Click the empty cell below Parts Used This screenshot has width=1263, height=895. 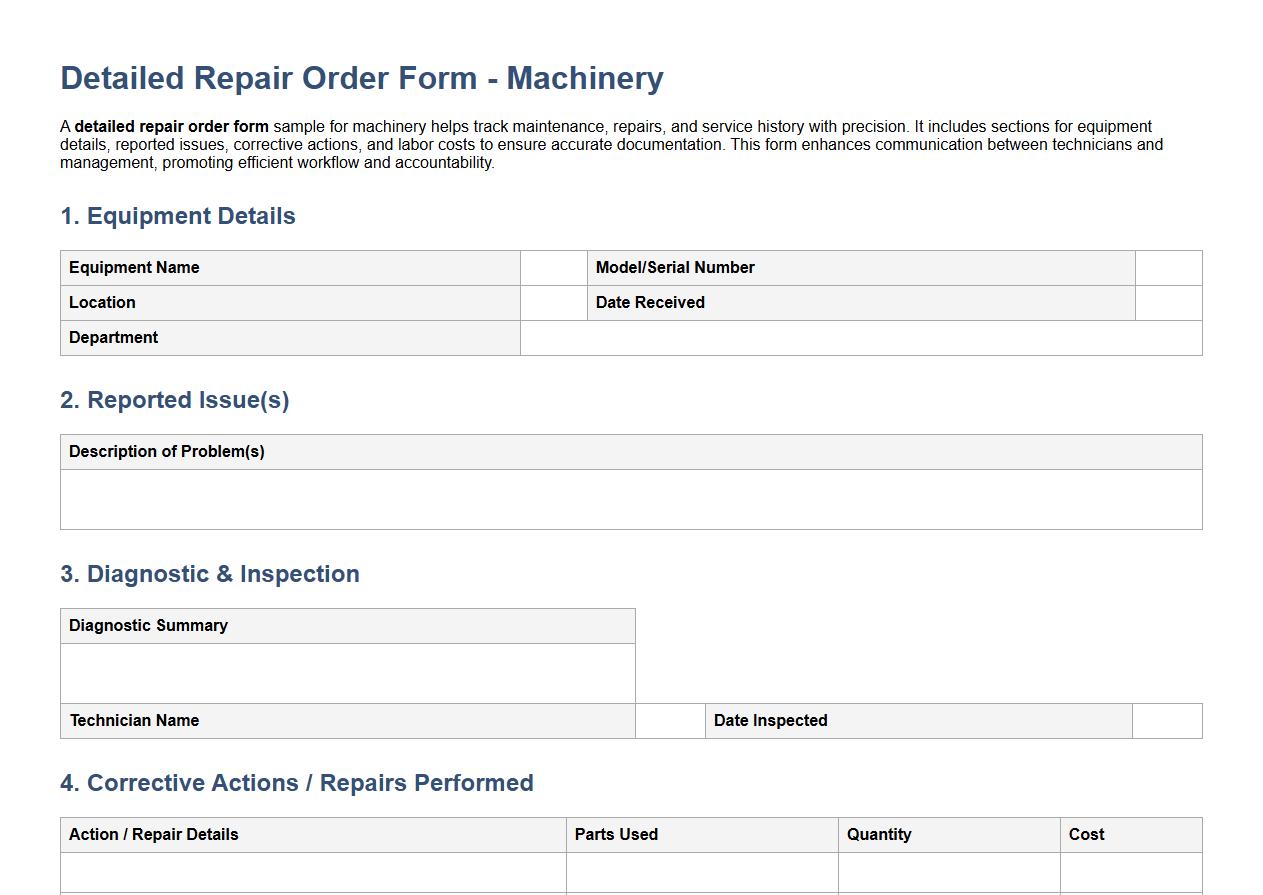(702, 874)
